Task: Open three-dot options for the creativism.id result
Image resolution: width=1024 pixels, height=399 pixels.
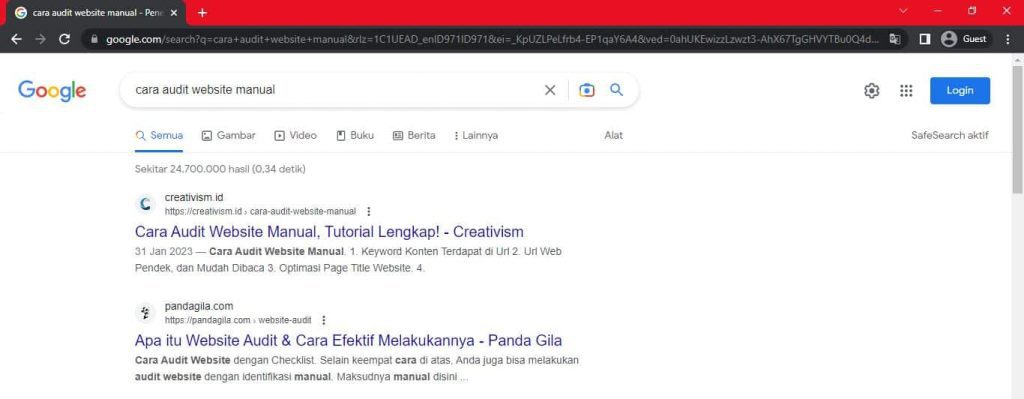Action: [369, 212]
